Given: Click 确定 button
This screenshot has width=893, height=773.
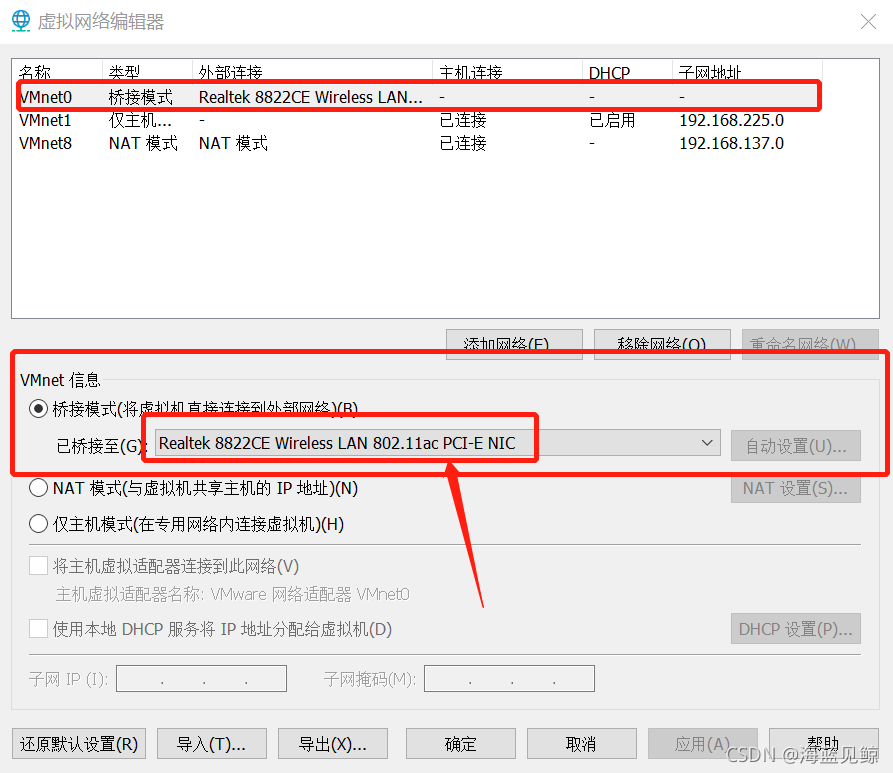Looking at the screenshot, I should point(461,744).
